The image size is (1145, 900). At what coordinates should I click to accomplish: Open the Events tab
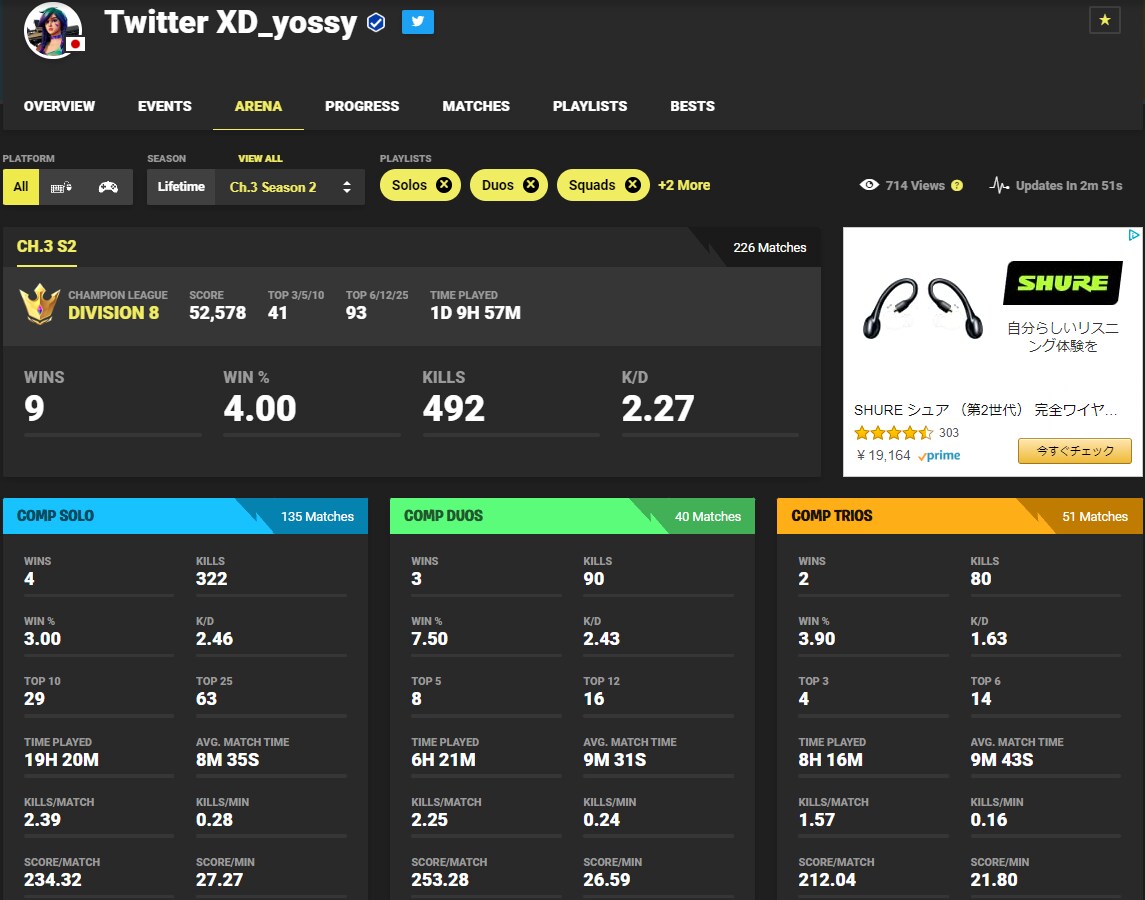[165, 106]
